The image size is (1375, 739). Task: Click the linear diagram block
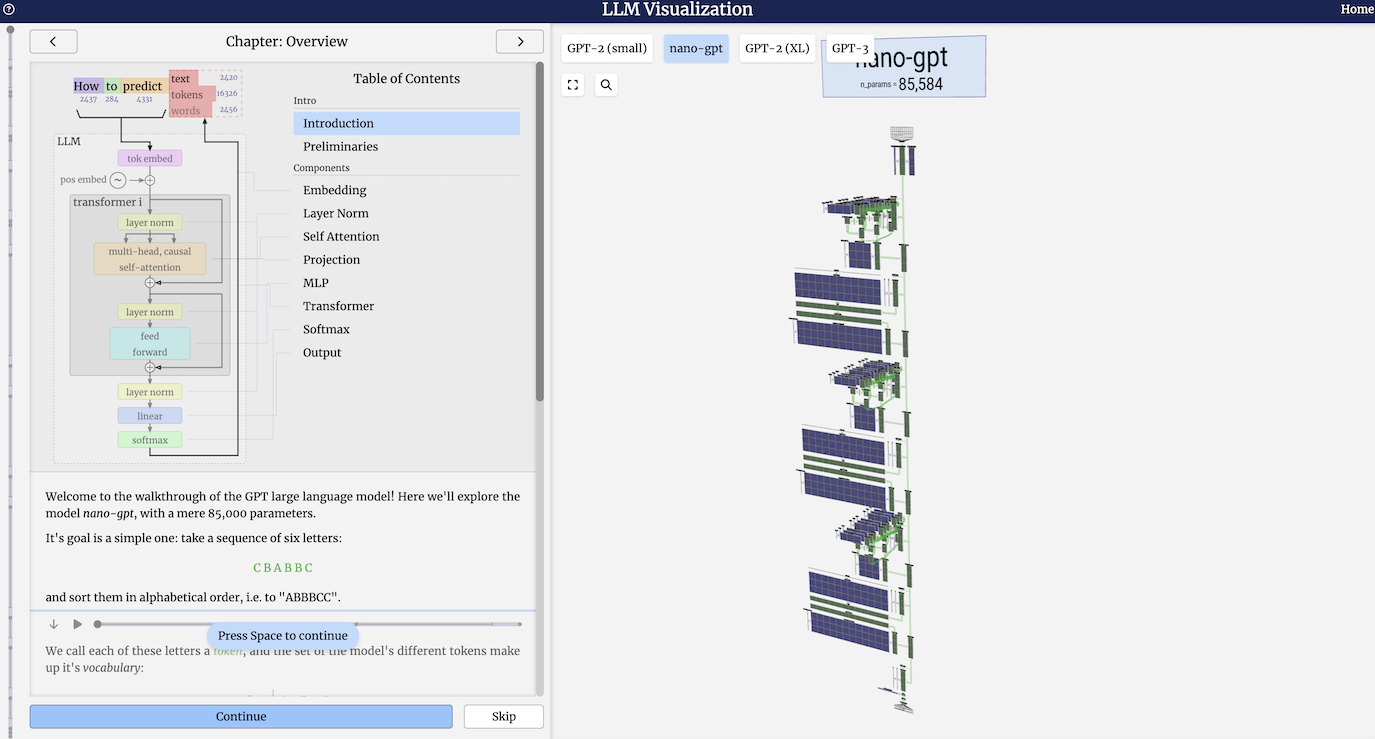click(x=150, y=416)
